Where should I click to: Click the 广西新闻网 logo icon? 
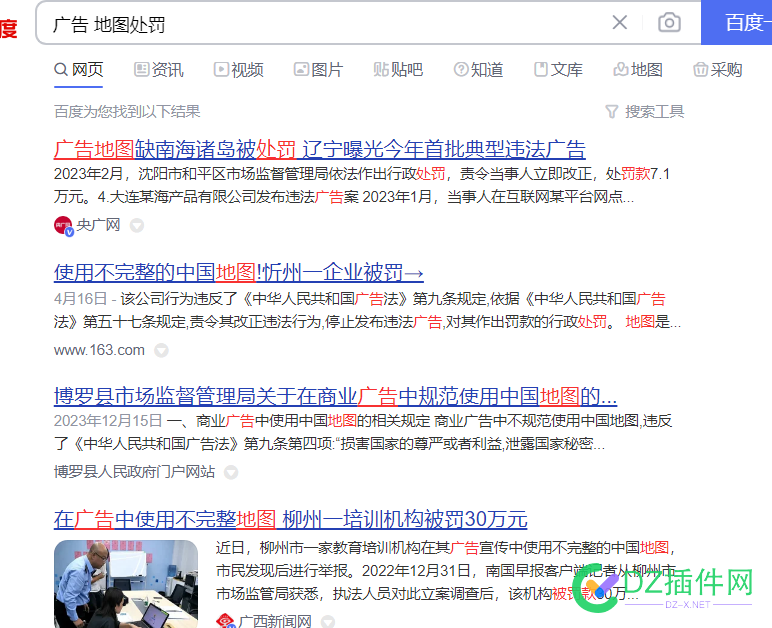(225, 621)
